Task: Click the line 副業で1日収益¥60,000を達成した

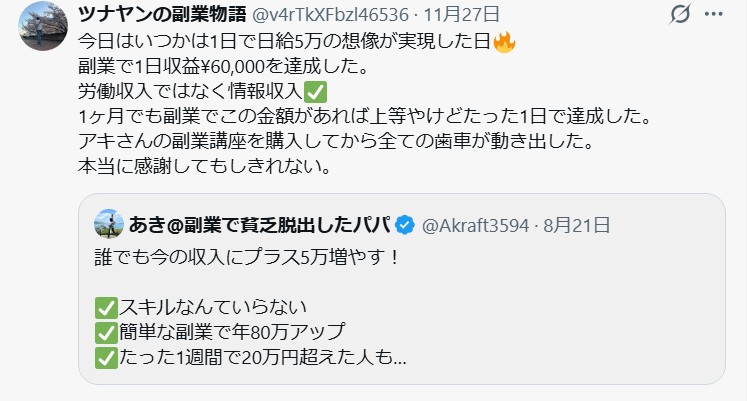Action: (x=224, y=67)
